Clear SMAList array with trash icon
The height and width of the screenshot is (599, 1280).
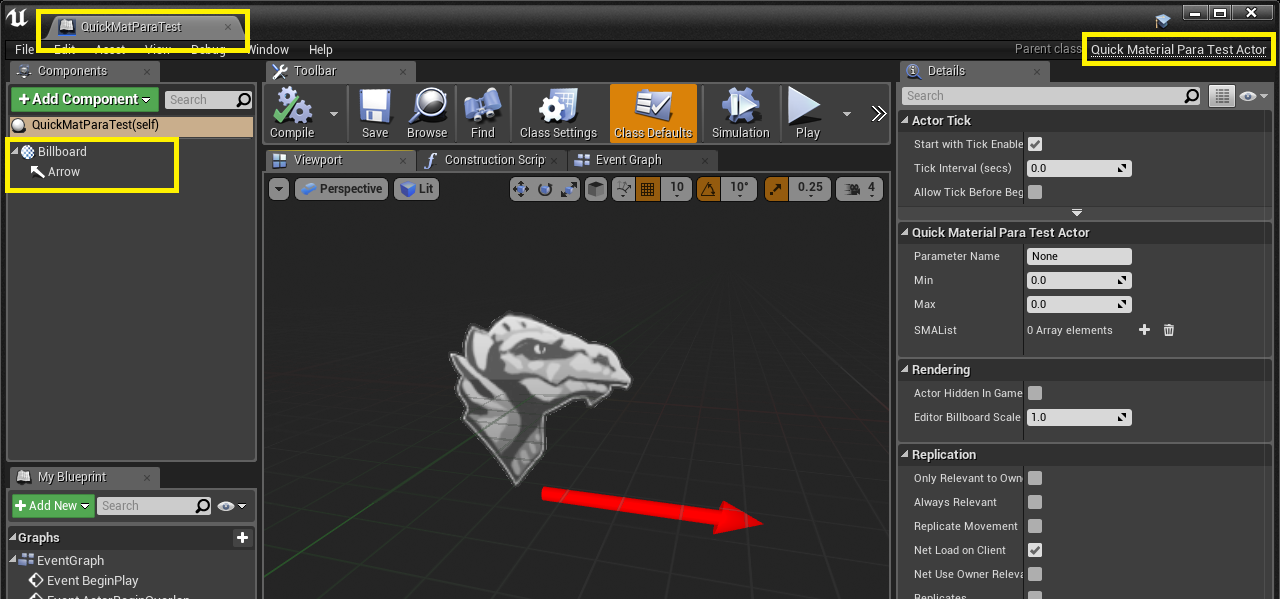(x=1168, y=330)
